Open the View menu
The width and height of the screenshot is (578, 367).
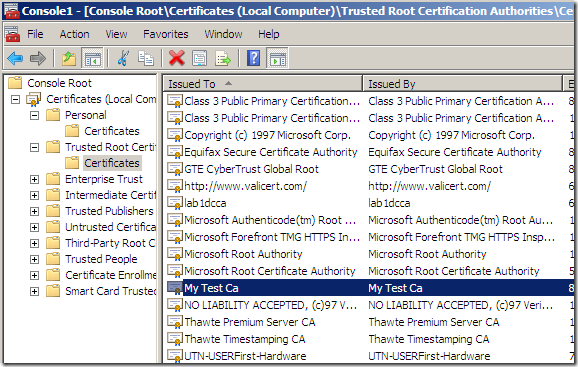pos(116,34)
